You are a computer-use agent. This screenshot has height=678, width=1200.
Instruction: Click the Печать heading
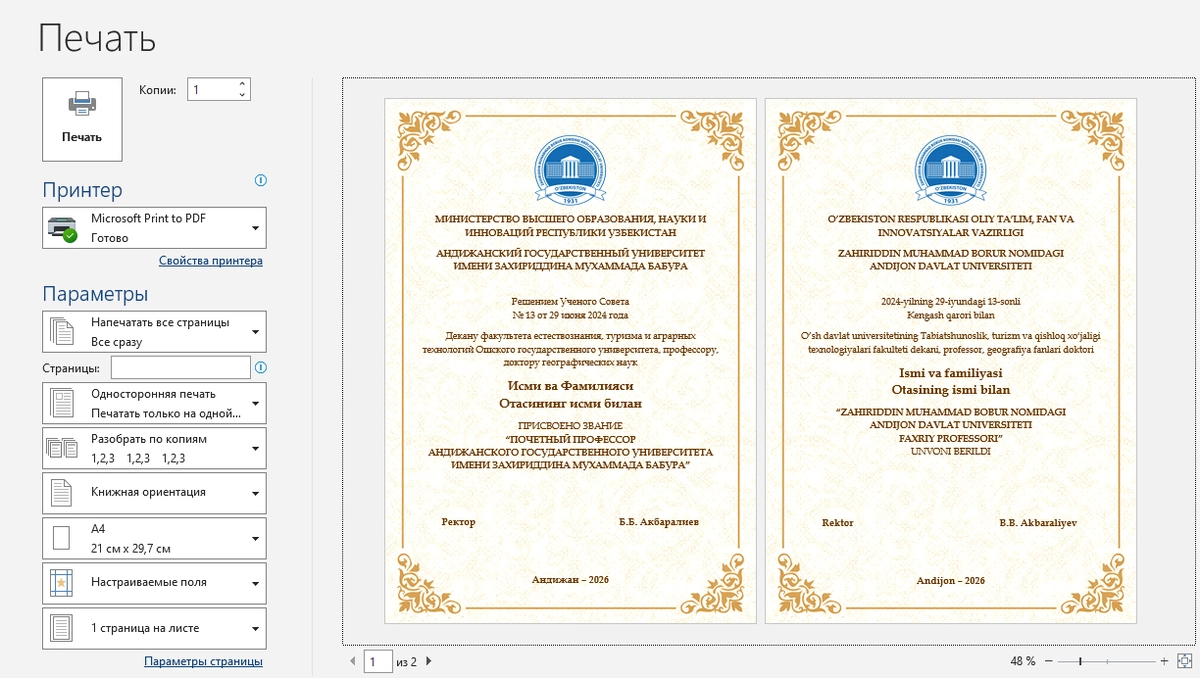click(x=97, y=39)
